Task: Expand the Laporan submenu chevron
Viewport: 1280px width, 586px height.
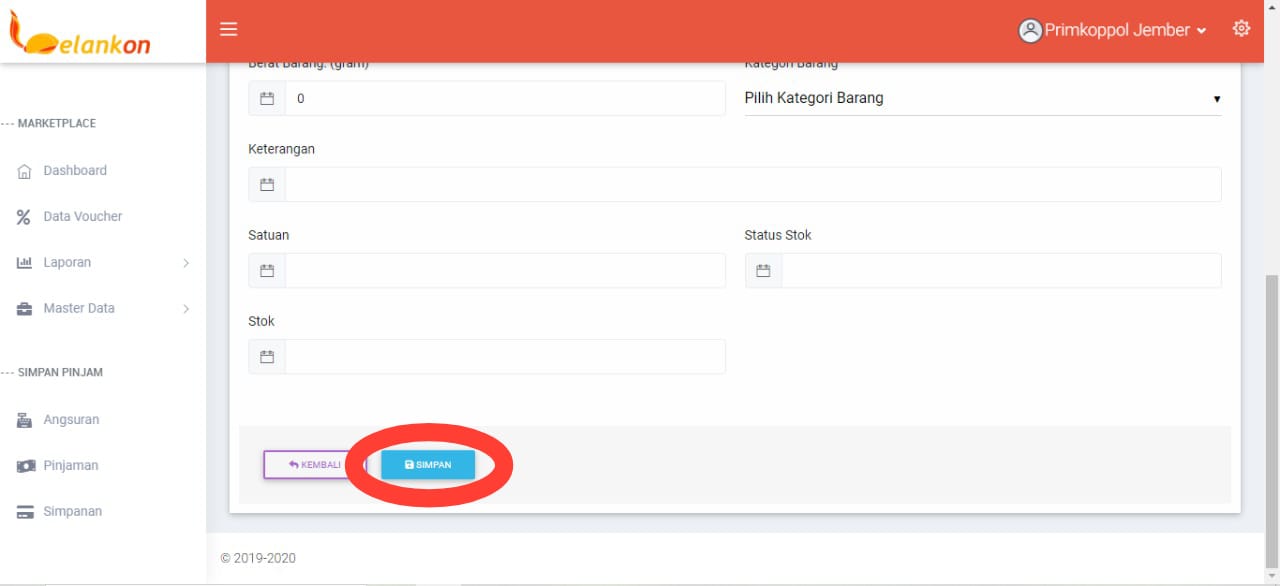Action: coord(186,263)
